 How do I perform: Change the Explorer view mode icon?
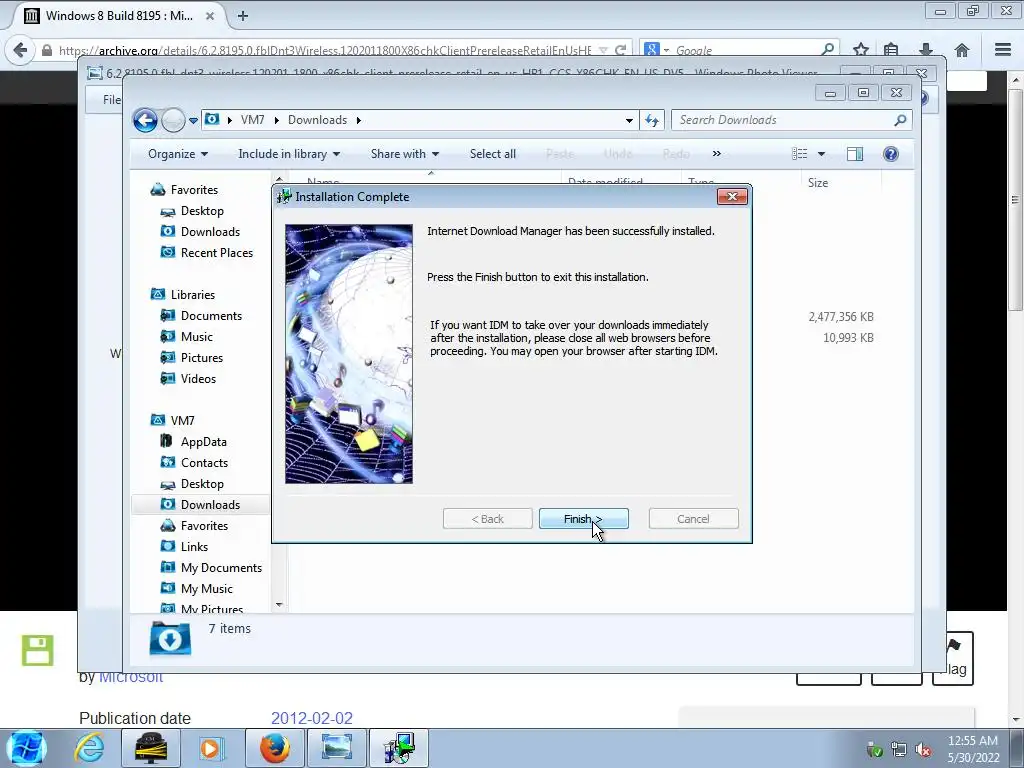(x=799, y=154)
